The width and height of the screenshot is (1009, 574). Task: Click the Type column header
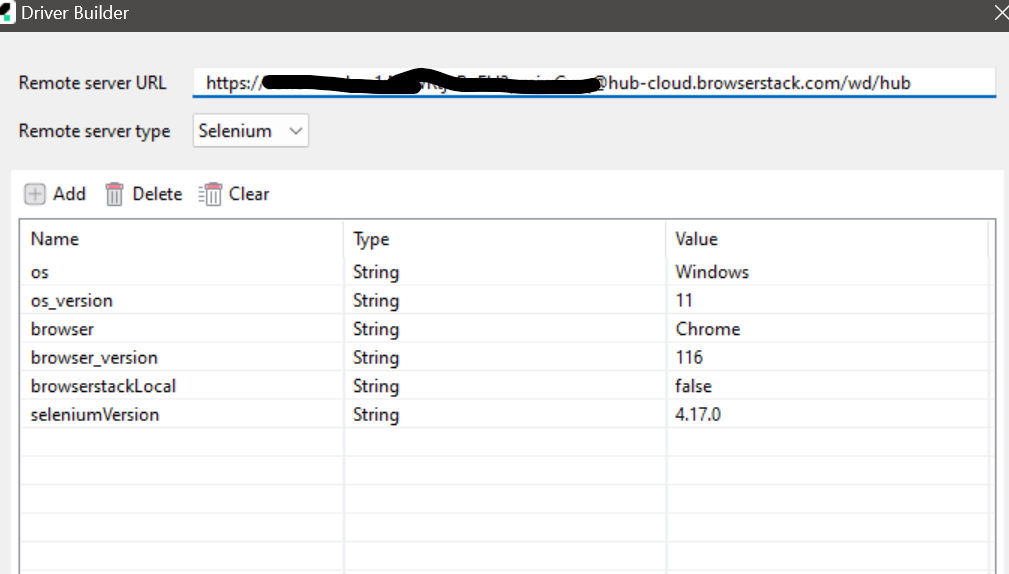tap(371, 239)
